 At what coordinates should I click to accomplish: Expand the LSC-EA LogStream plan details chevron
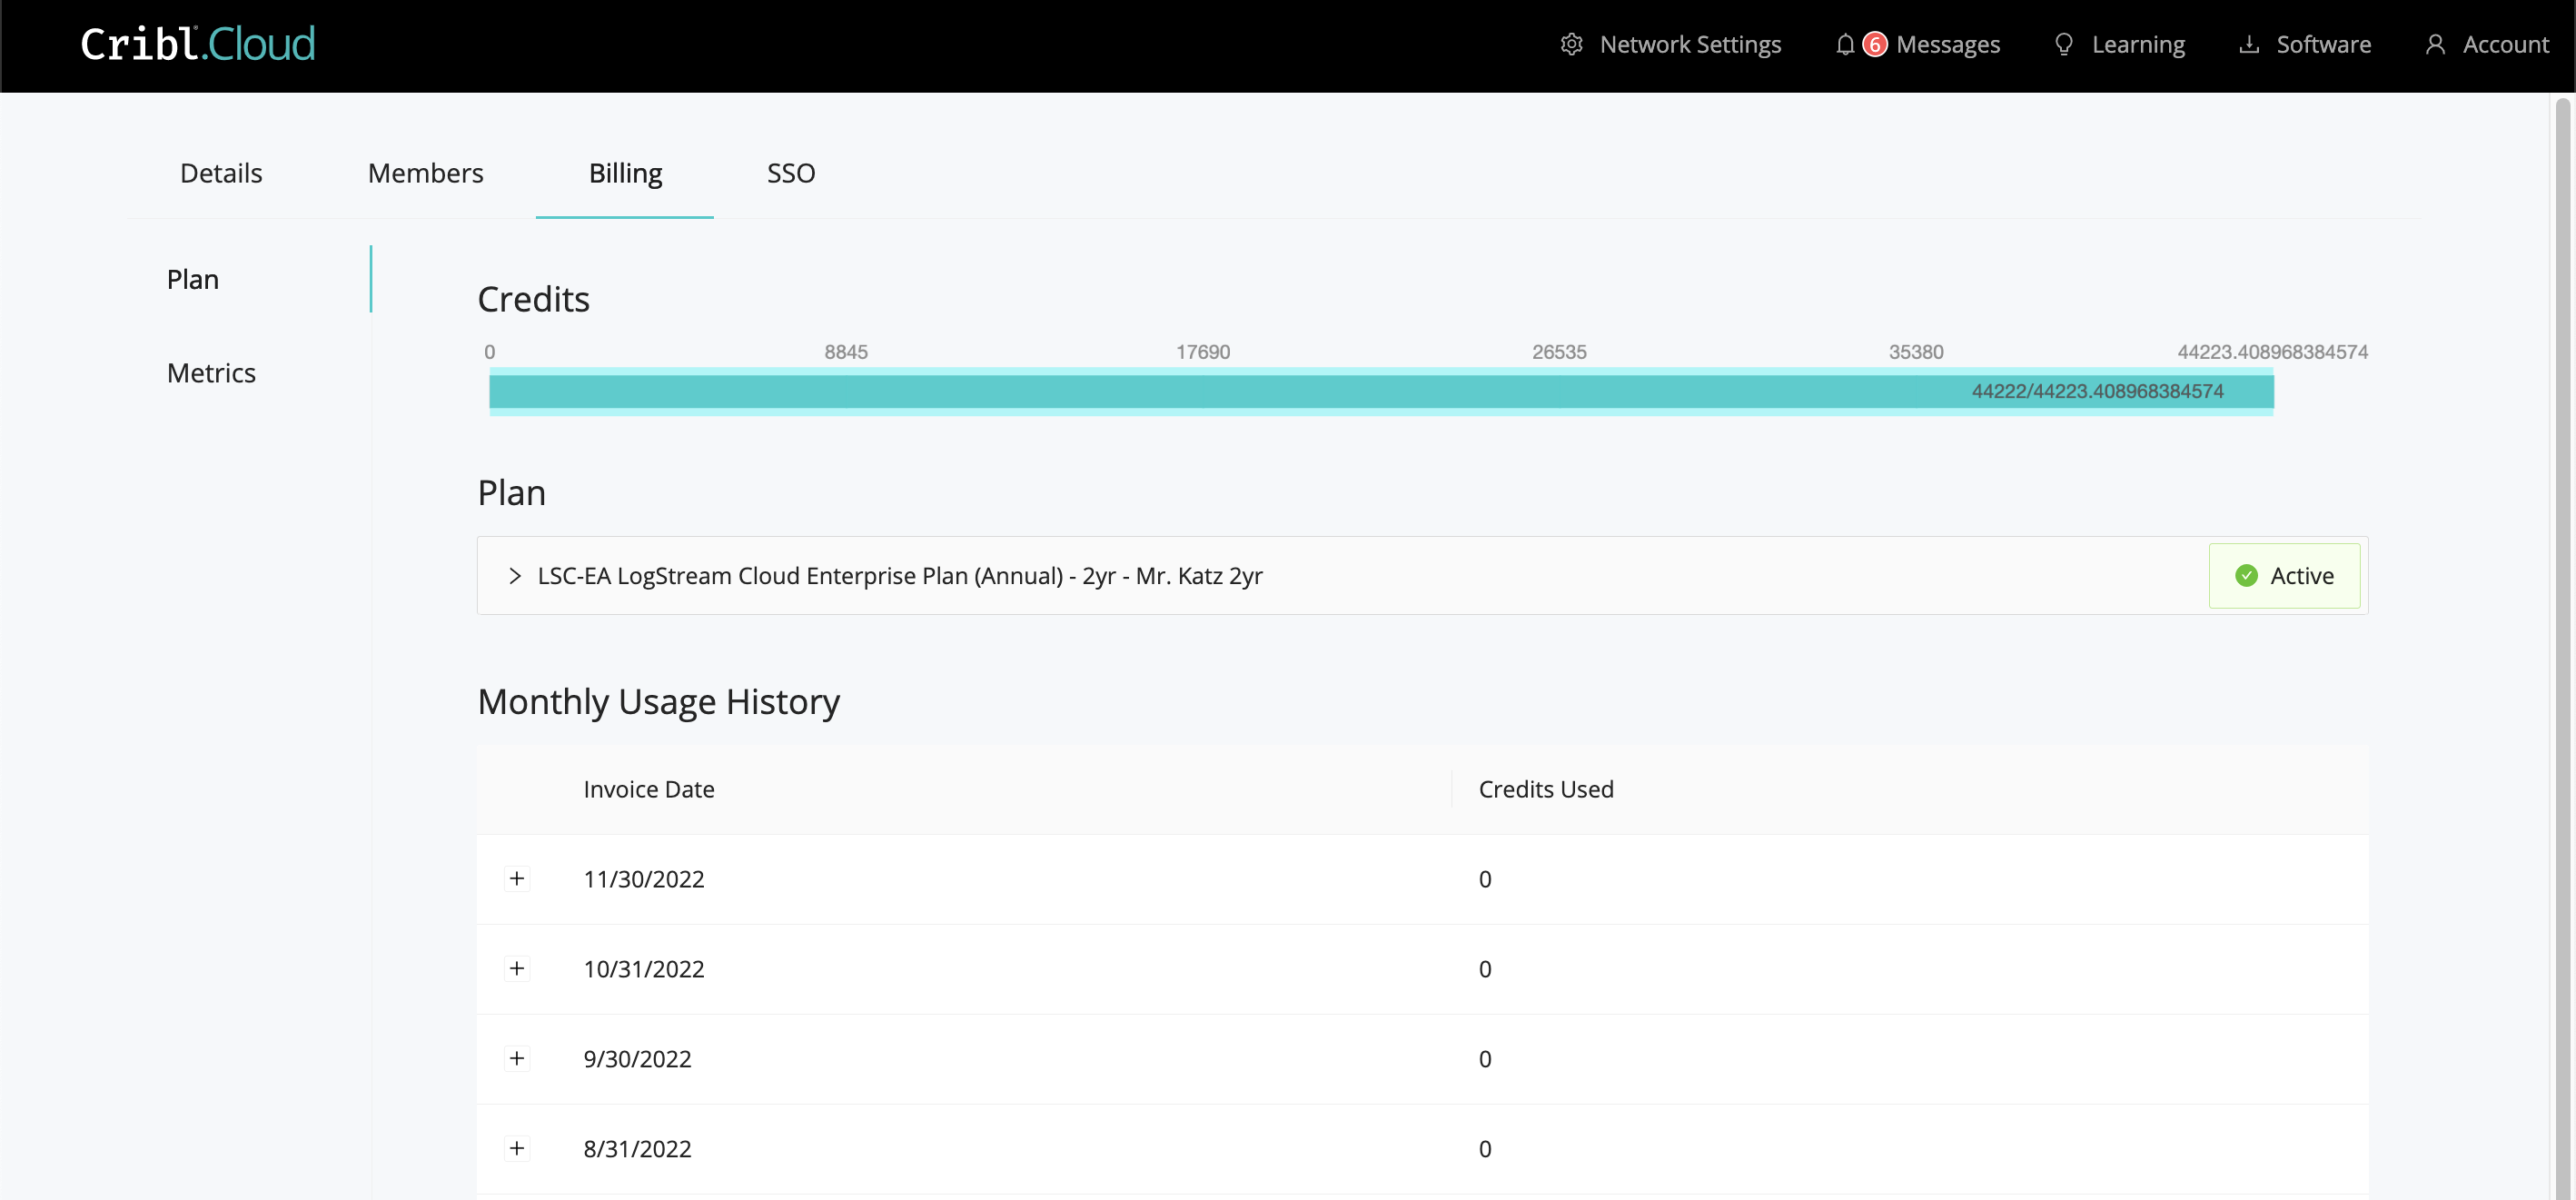pos(515,576)
